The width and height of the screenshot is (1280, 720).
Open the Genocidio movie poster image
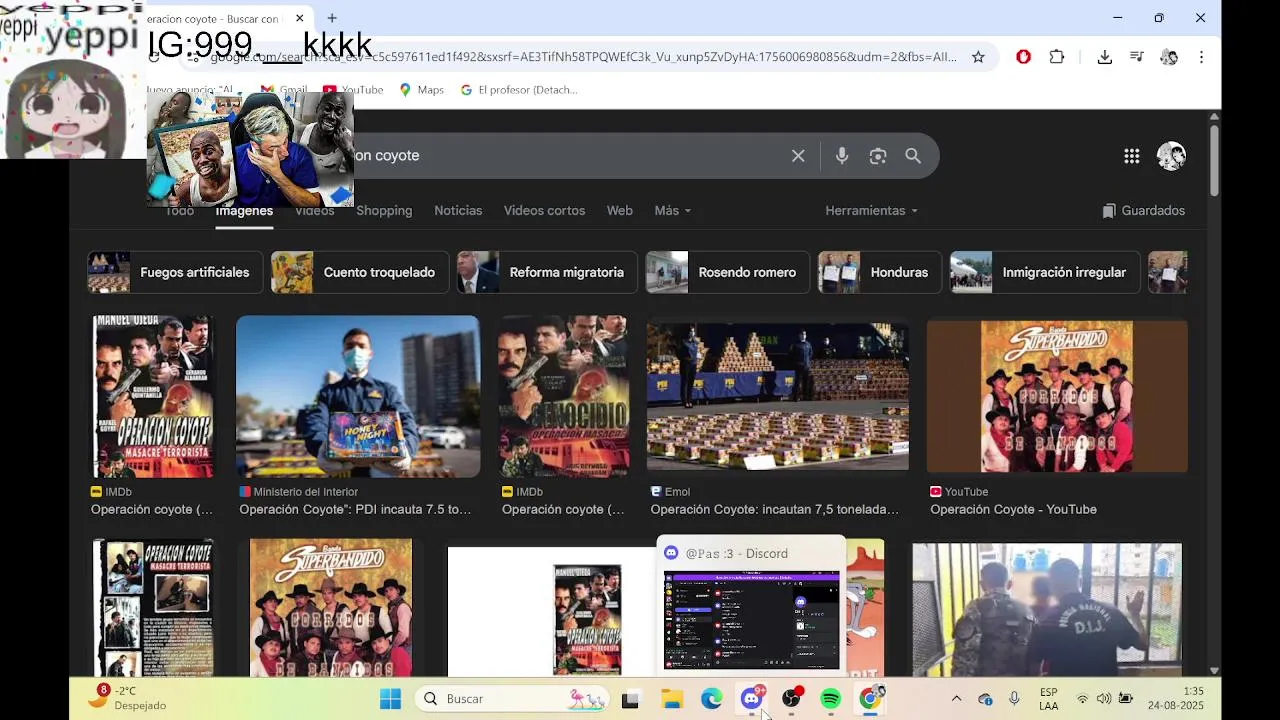coord(564,396)
